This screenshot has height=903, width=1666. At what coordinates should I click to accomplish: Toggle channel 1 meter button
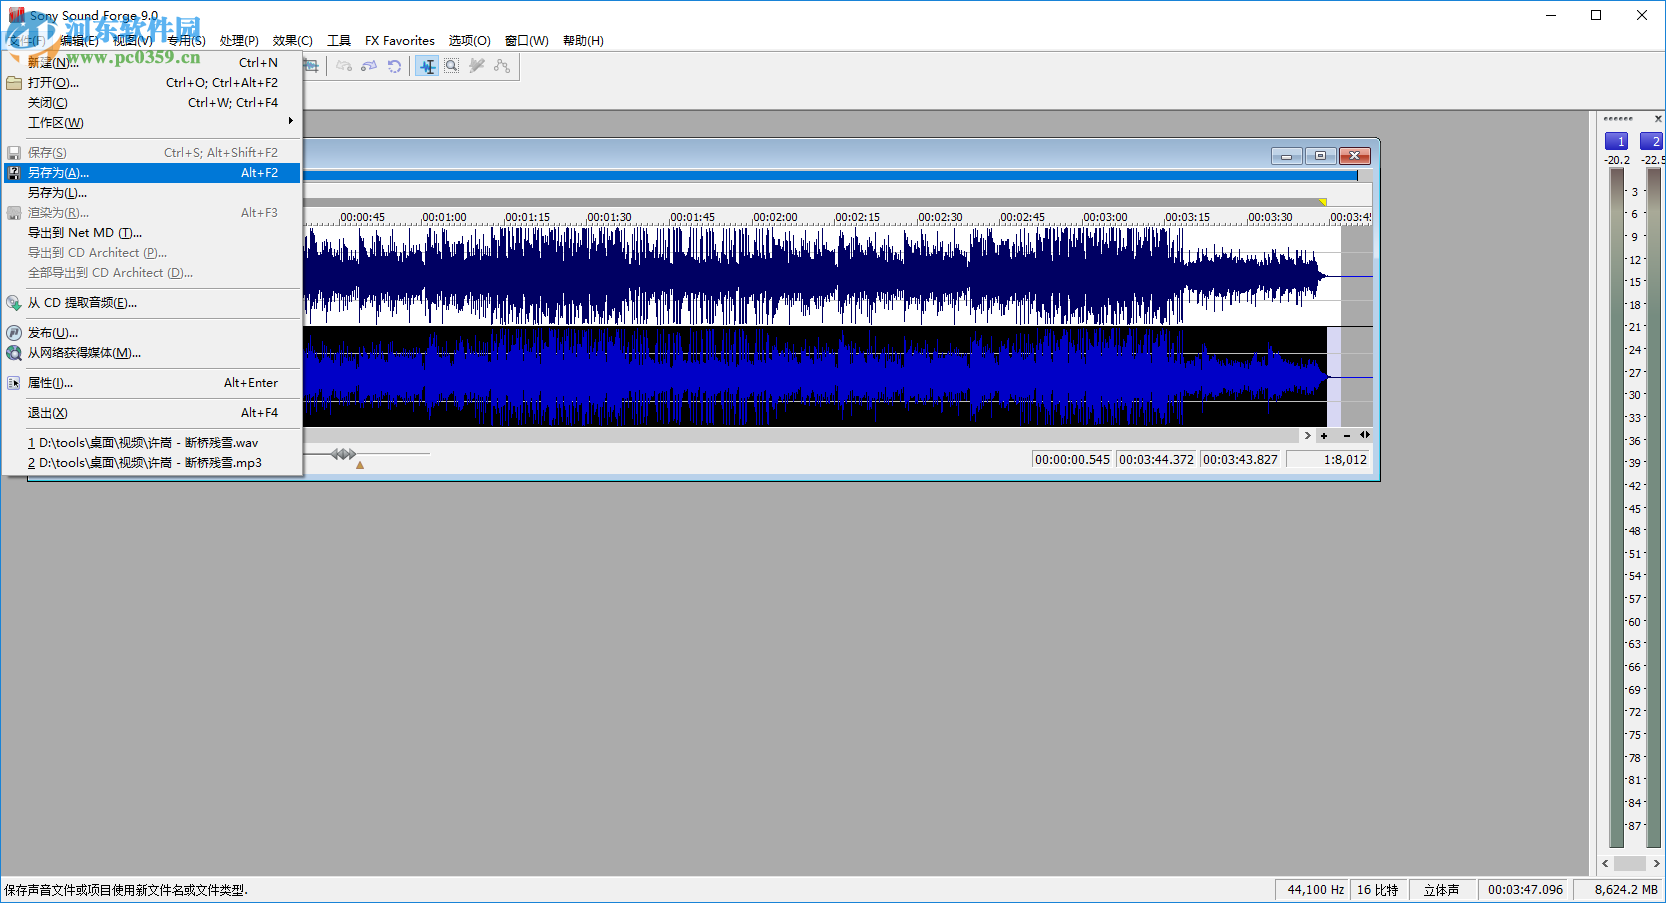(1616, 141)
